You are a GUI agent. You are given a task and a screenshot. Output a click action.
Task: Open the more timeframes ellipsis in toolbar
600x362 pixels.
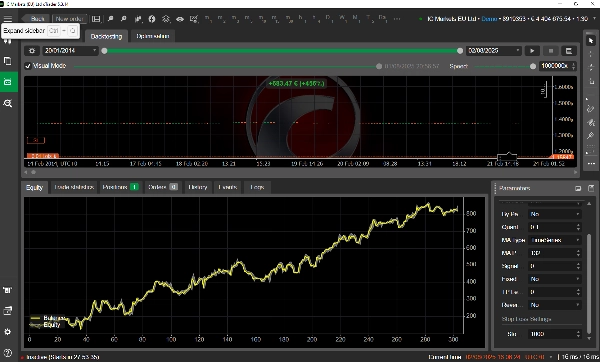[x=397, y=19]
